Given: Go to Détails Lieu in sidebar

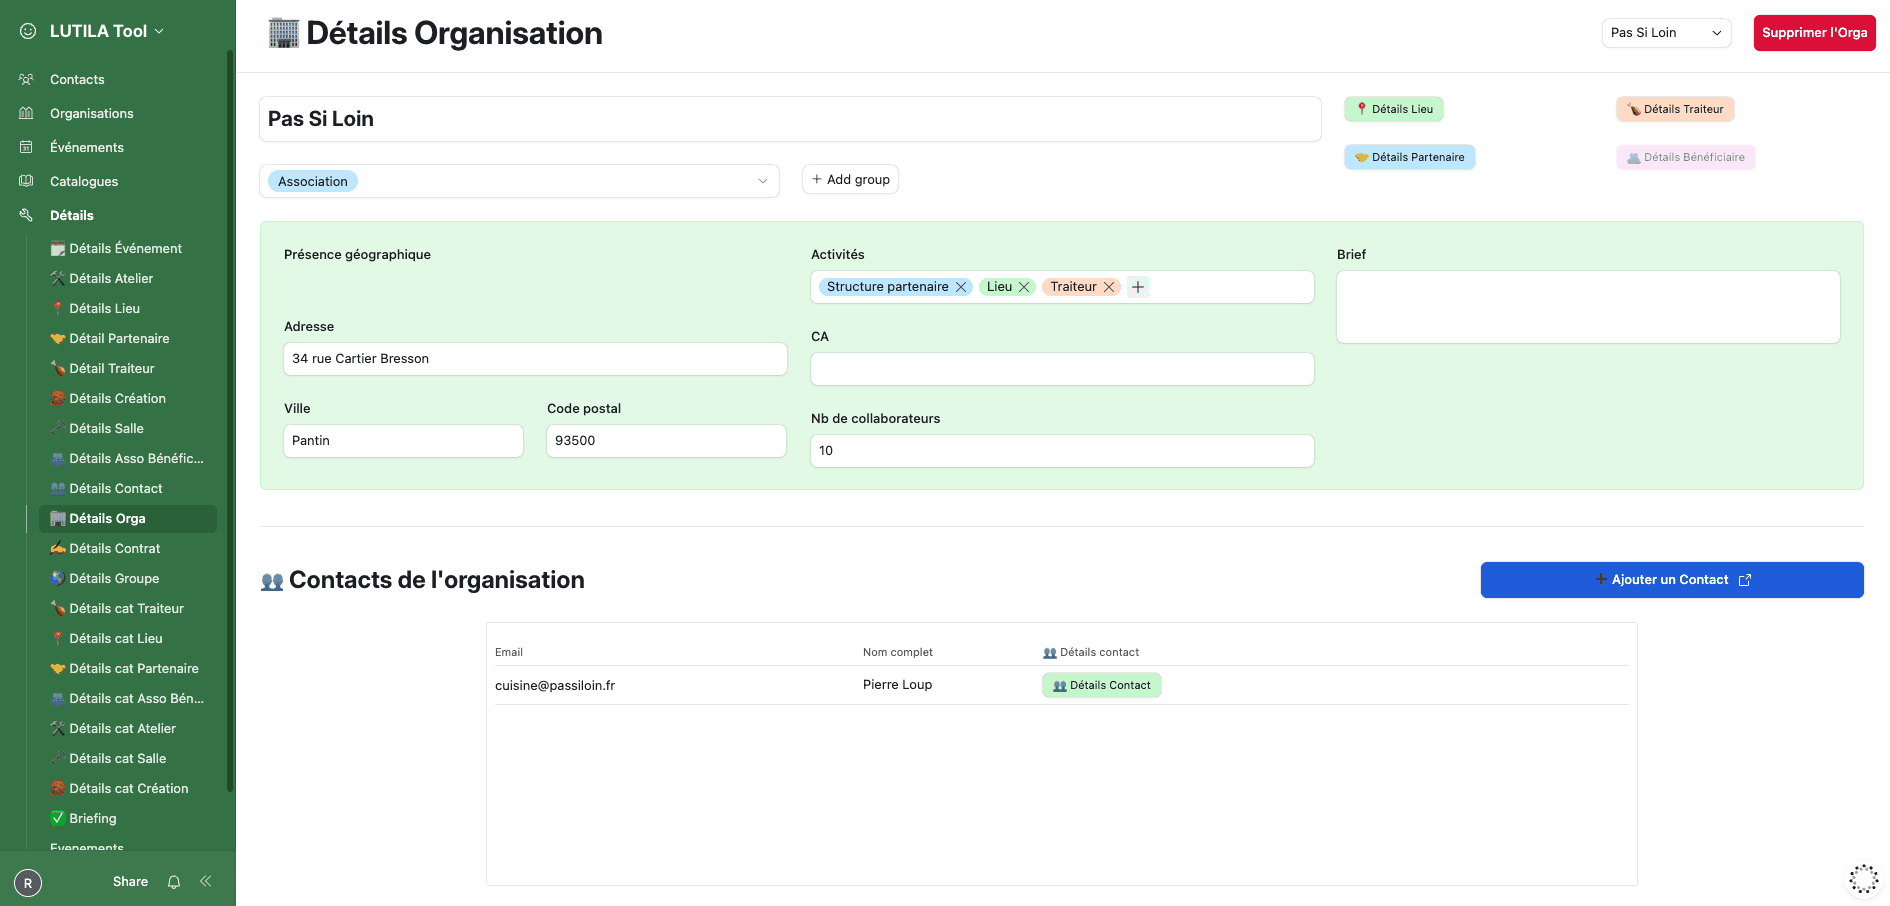Looking at the screenshot, I should 127,308.
